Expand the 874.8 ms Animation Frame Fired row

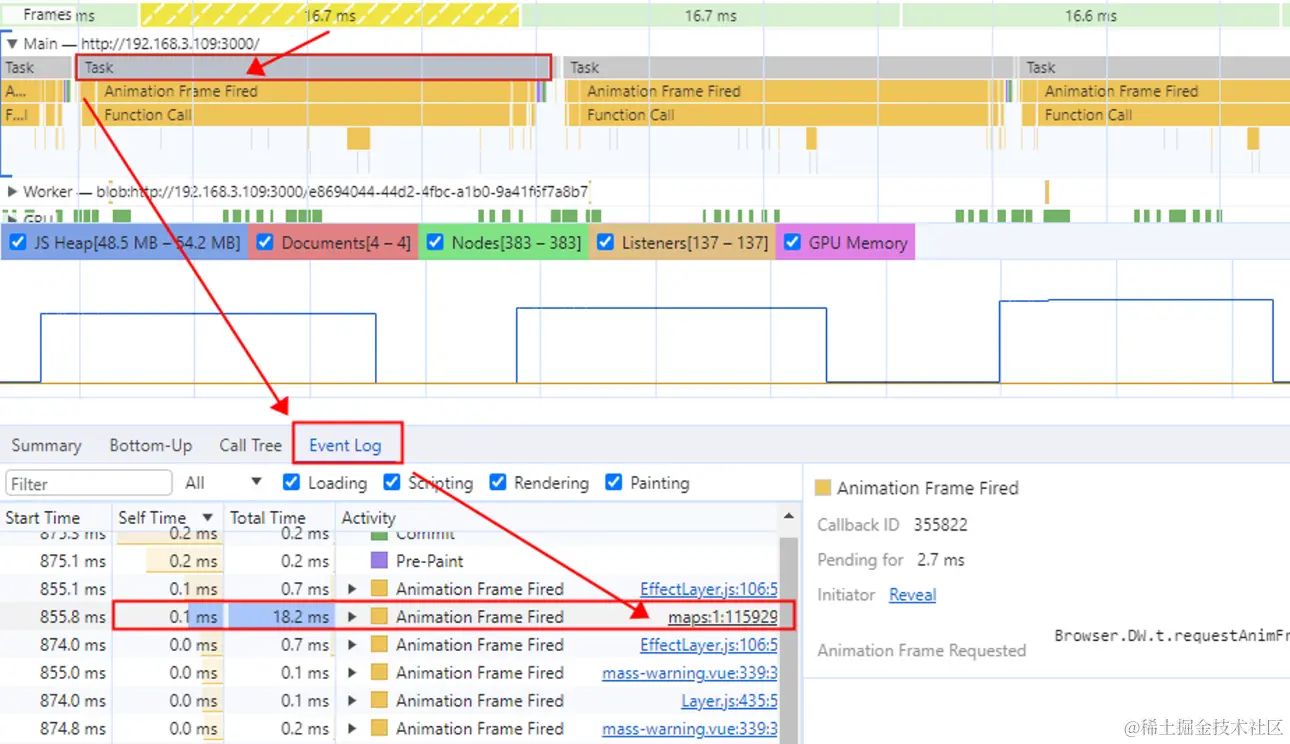[x=352, y=729]
